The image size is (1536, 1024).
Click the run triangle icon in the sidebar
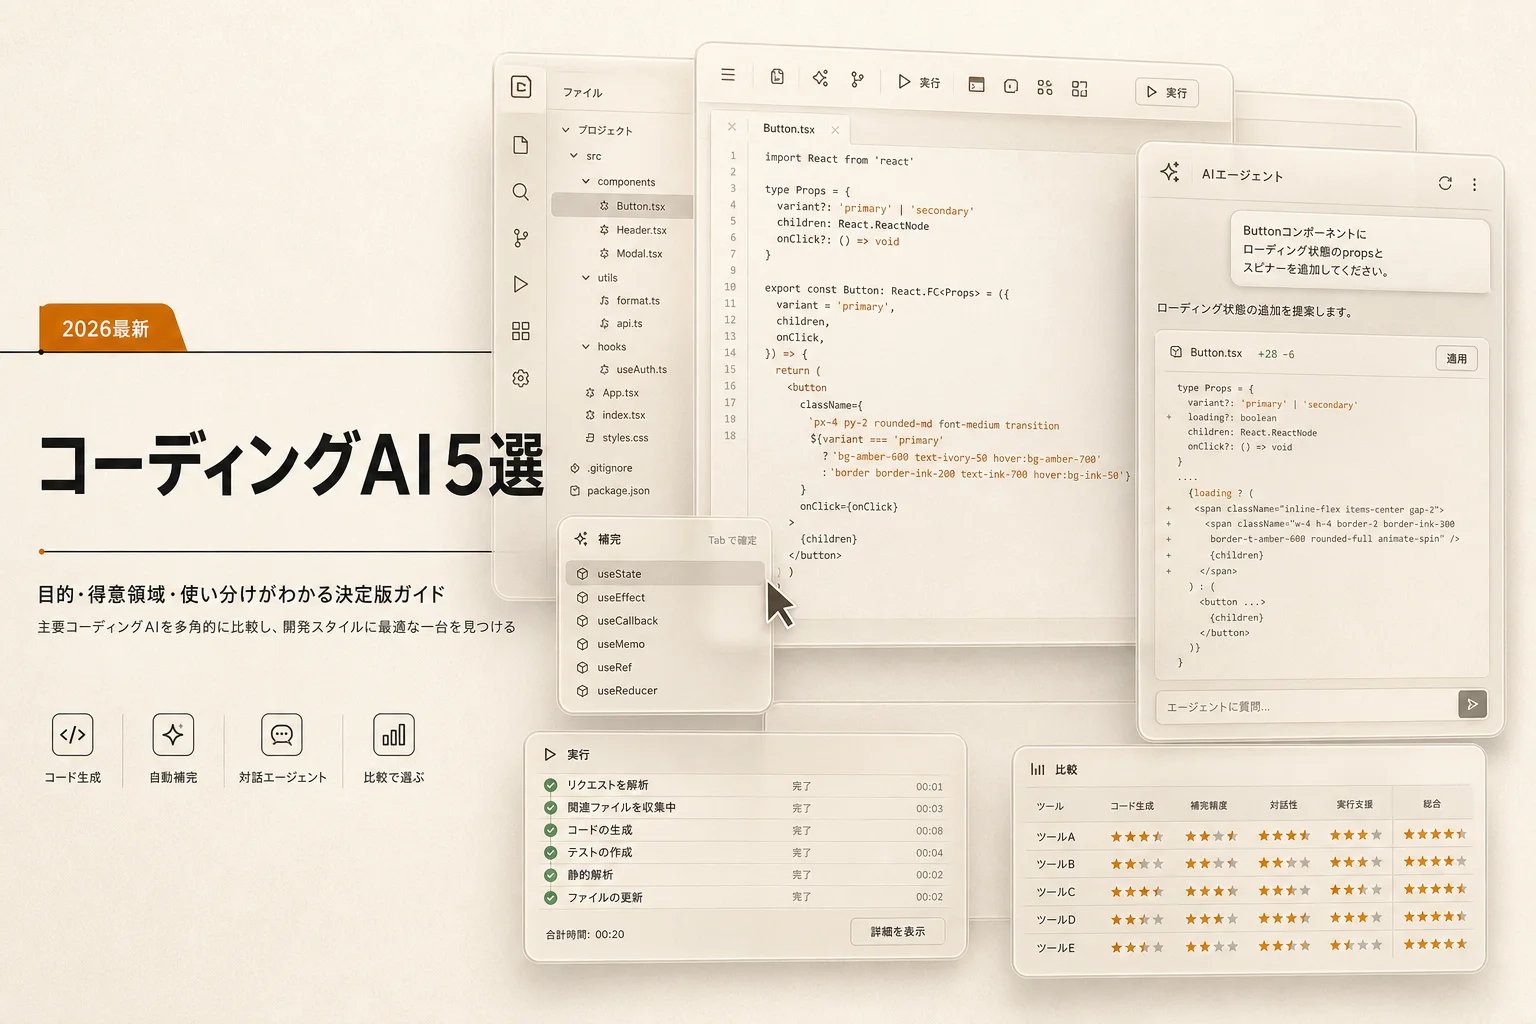click(521, 284)
